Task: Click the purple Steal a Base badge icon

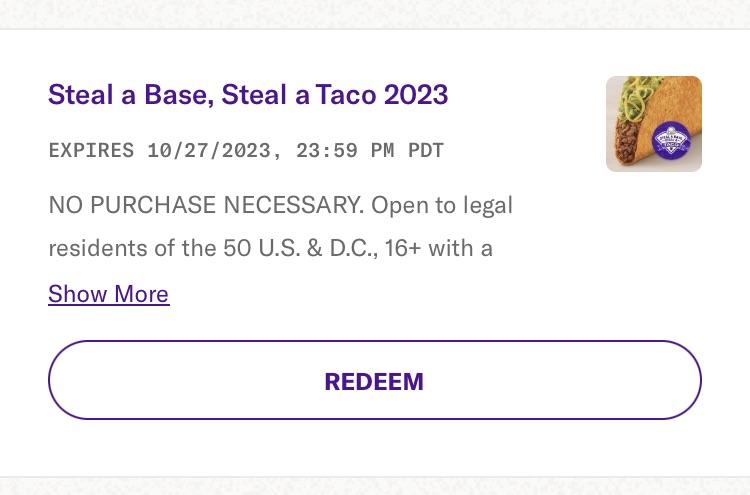Action: pos(671,141)
